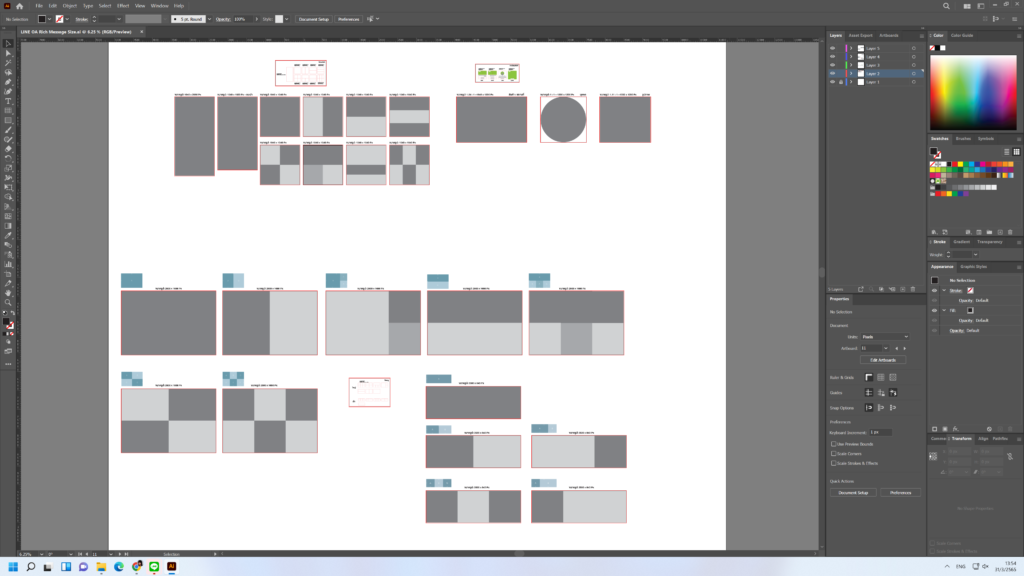1024x576 pixels.
Task: Activate the Rectangle tool
Action: click(7, 120)
